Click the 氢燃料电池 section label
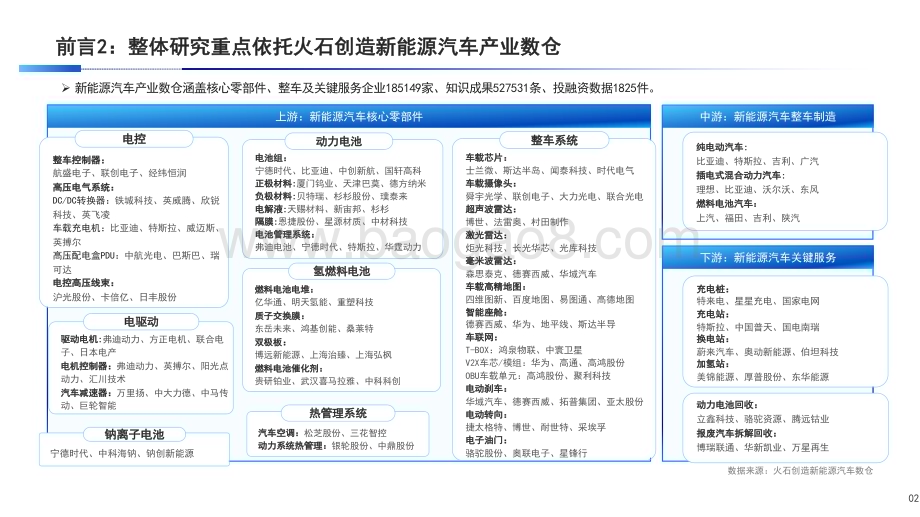The width and height of the screenshot is (920, 517). 341,271
